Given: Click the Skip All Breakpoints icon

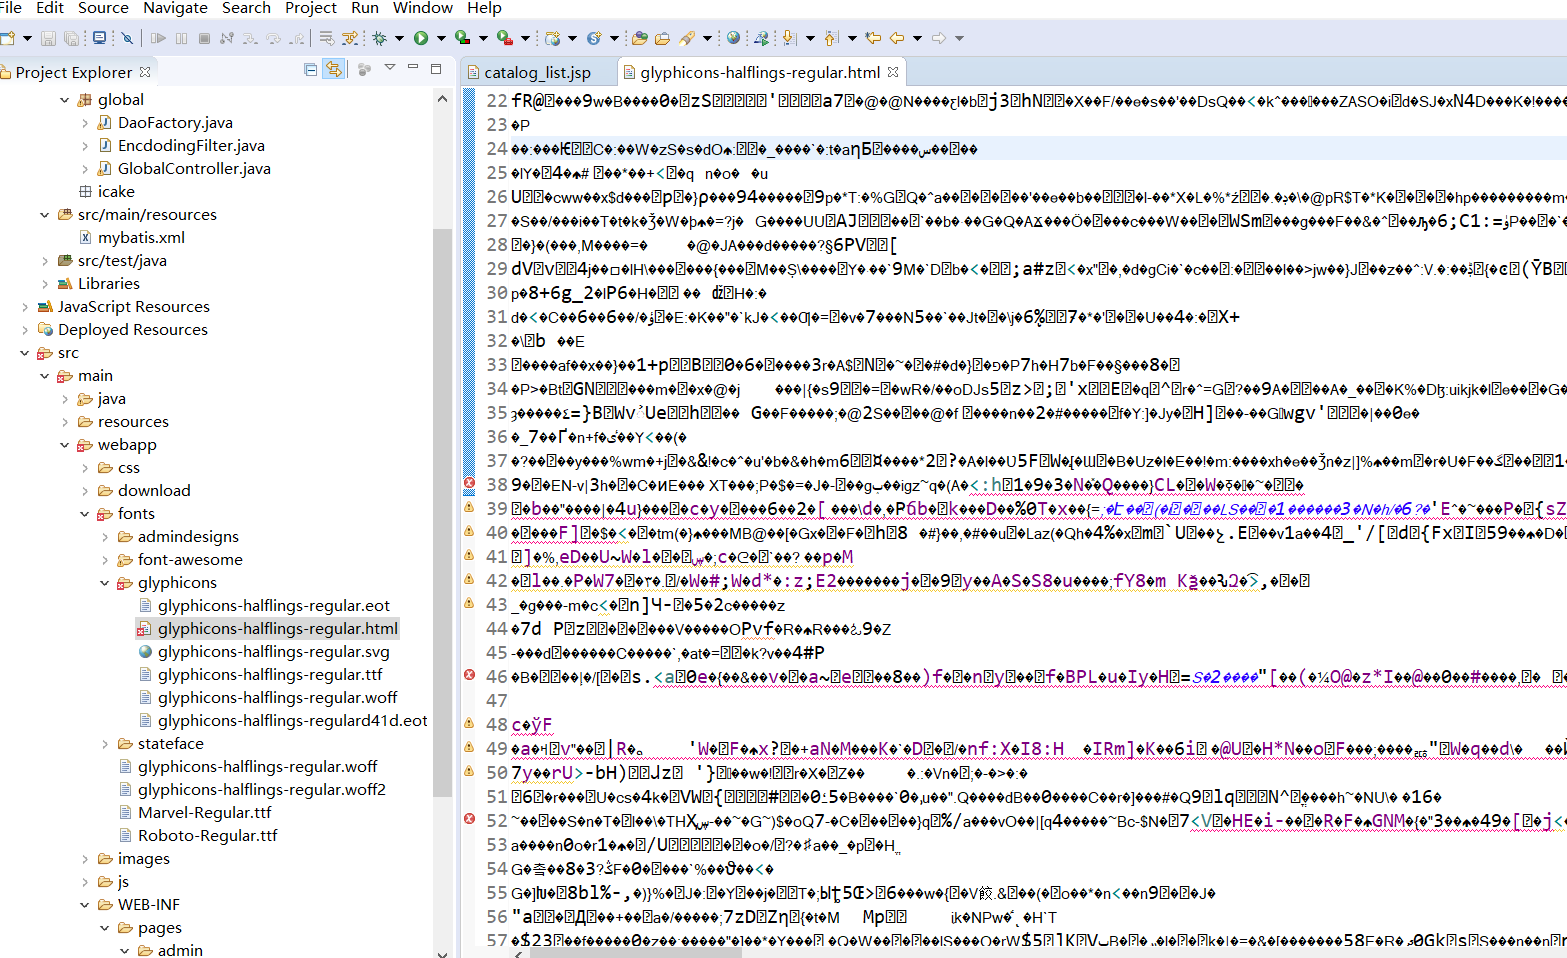Looking at the screenshot, I should click(x=127, y=38).
